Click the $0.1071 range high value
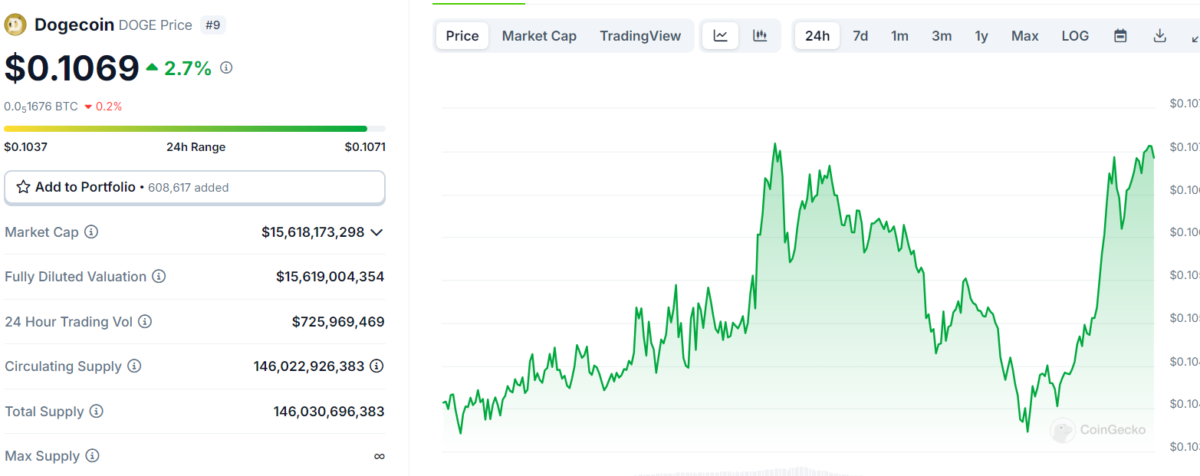1200x476 pixels. [365, 147]
